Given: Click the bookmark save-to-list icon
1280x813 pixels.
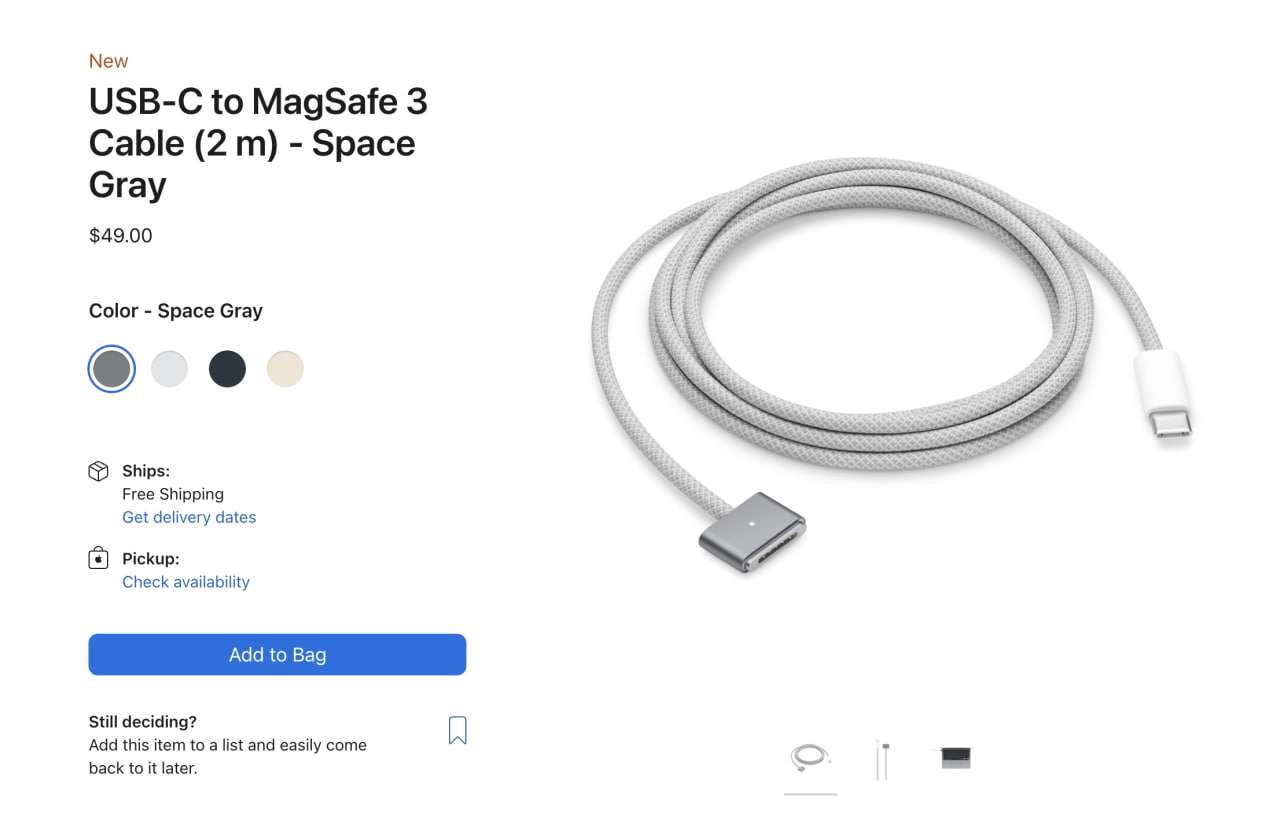Looking at the screenshot, I should click(x=457, y=730).
